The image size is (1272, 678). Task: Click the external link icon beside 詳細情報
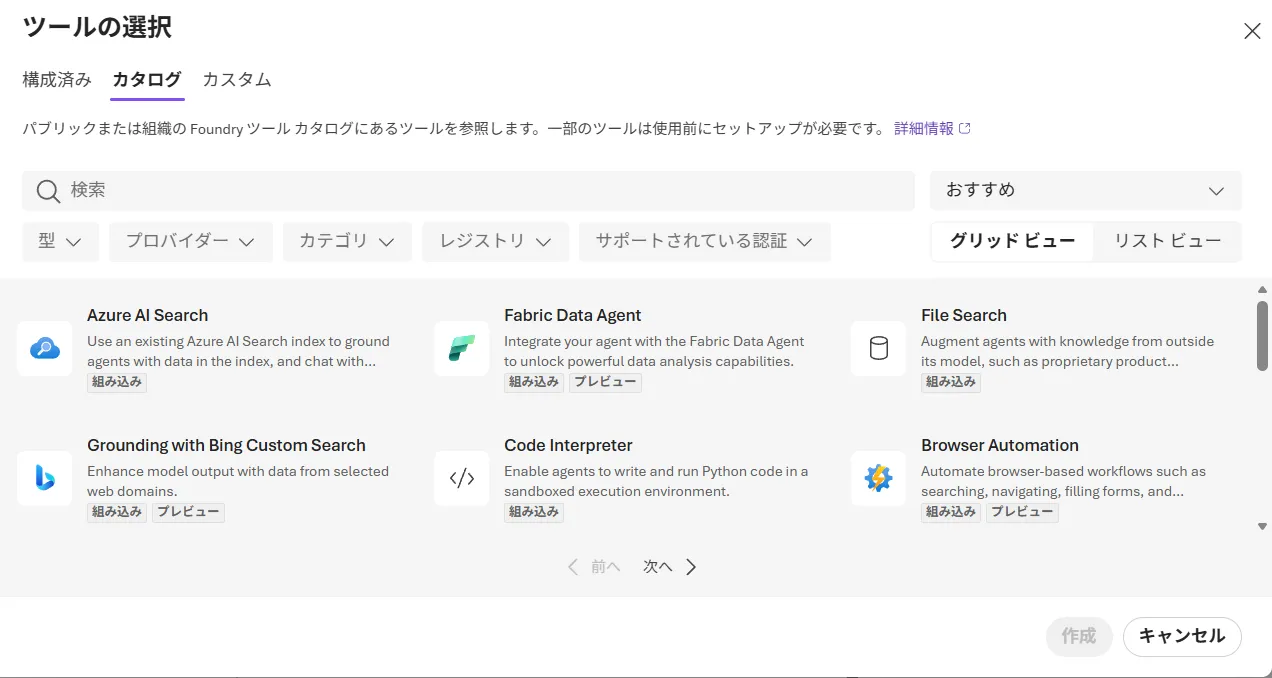[x=965, y=128]
